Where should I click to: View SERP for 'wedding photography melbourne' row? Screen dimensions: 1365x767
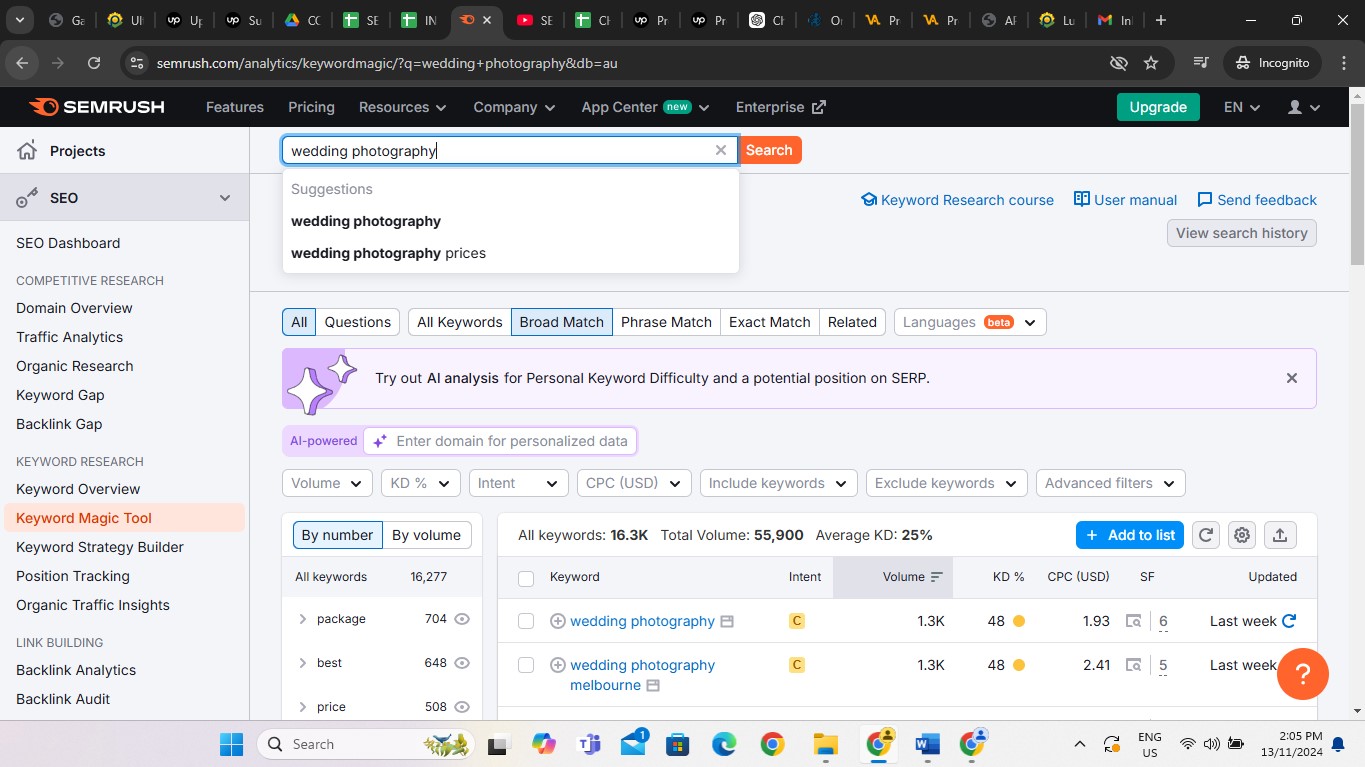pyautogui.click(x=1133, y=665)
